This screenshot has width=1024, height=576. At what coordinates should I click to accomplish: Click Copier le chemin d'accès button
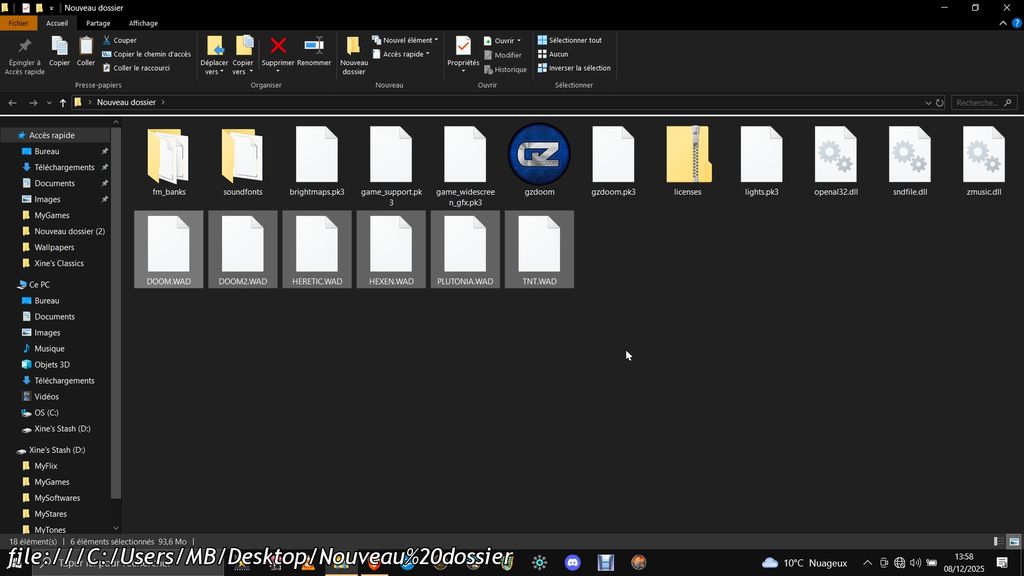(151, 54)
